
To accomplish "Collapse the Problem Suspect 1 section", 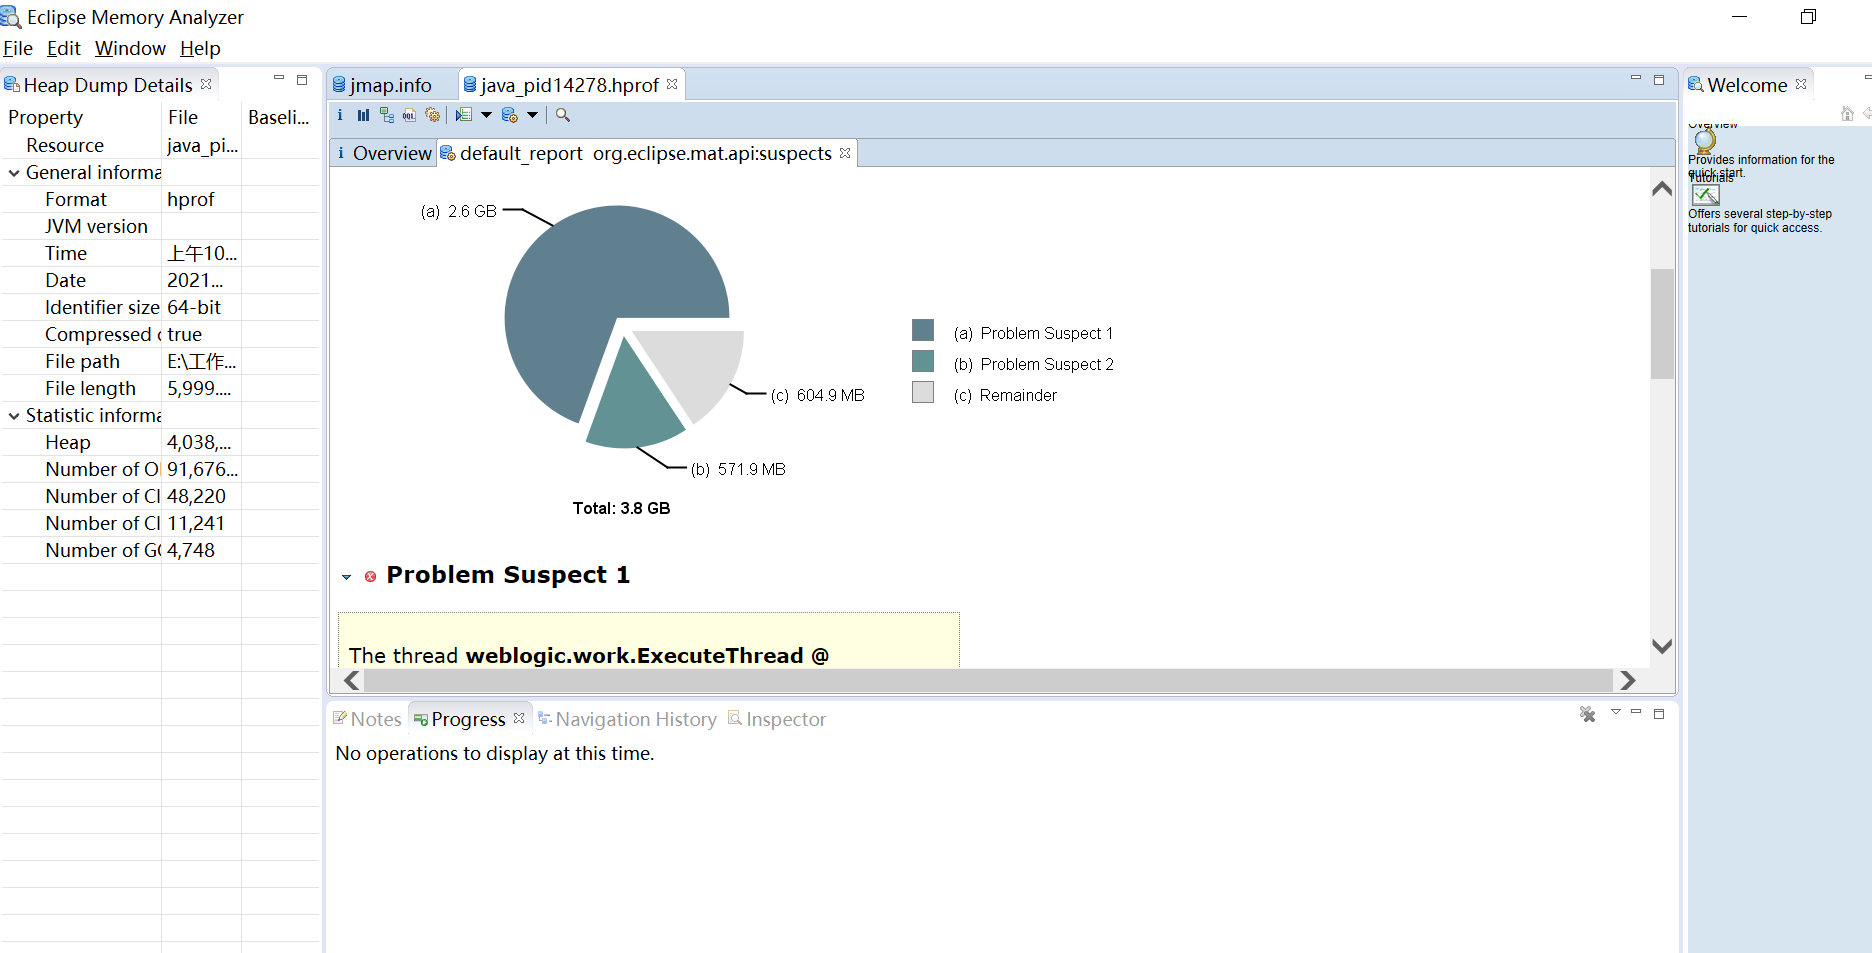I will 346,577.
